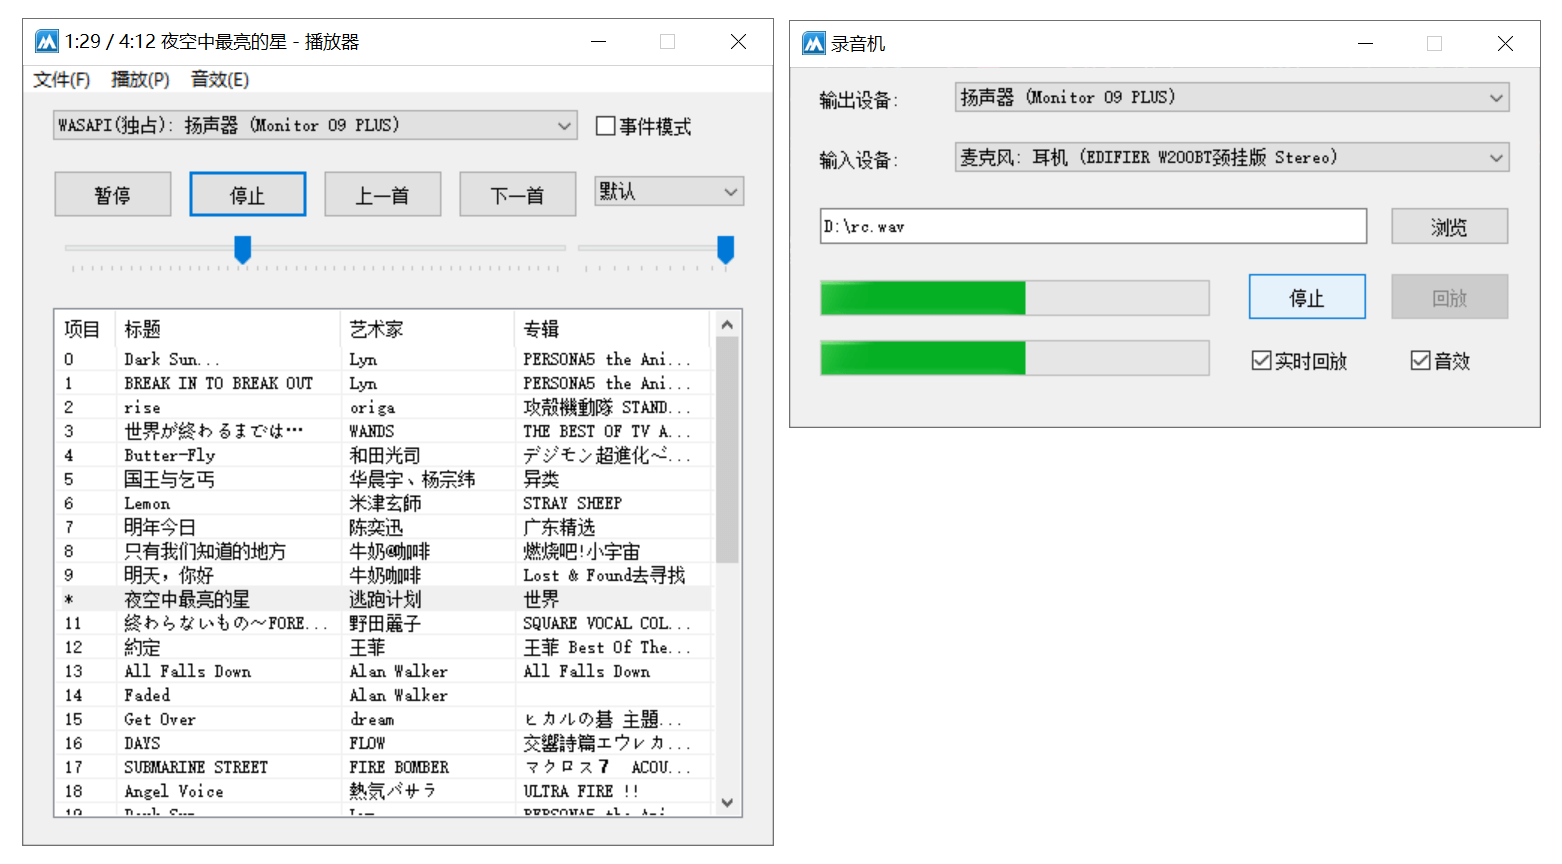Viewport: 1562px width, 864px height.
Task: Select the Angel Voice track
Action: (174, 791)
